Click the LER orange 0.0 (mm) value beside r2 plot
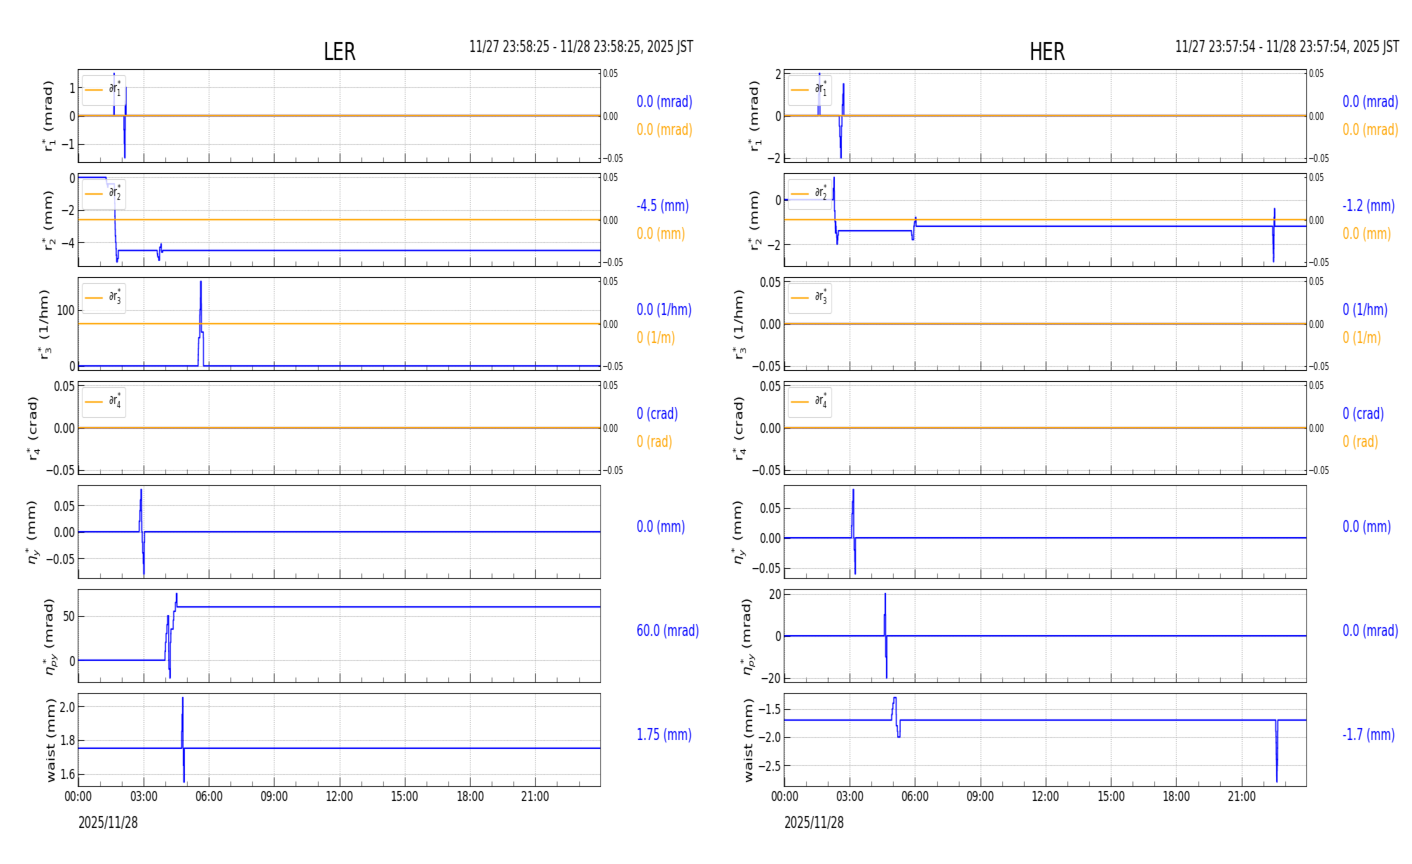The width and height of the screenshot is (1412, 864). coord(661,234)
